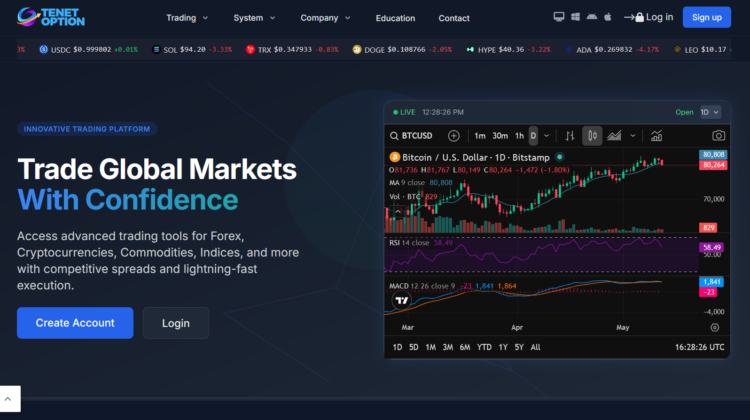Click the Bitcoin / U.S. Dollar chart title
This screenshot has height=420, width=750.
pyautogui.click(x=475, y=157)
